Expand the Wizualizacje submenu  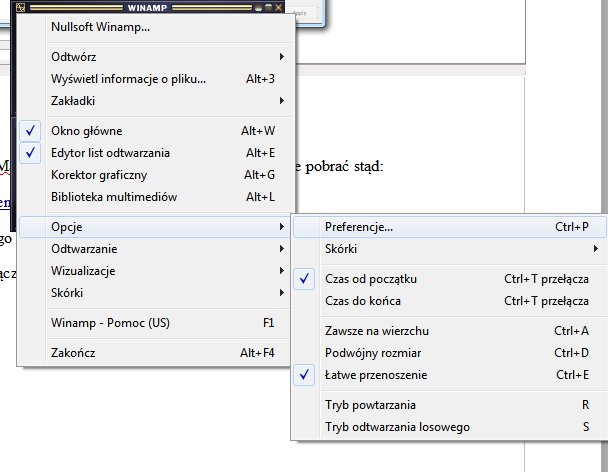(155, 271)
